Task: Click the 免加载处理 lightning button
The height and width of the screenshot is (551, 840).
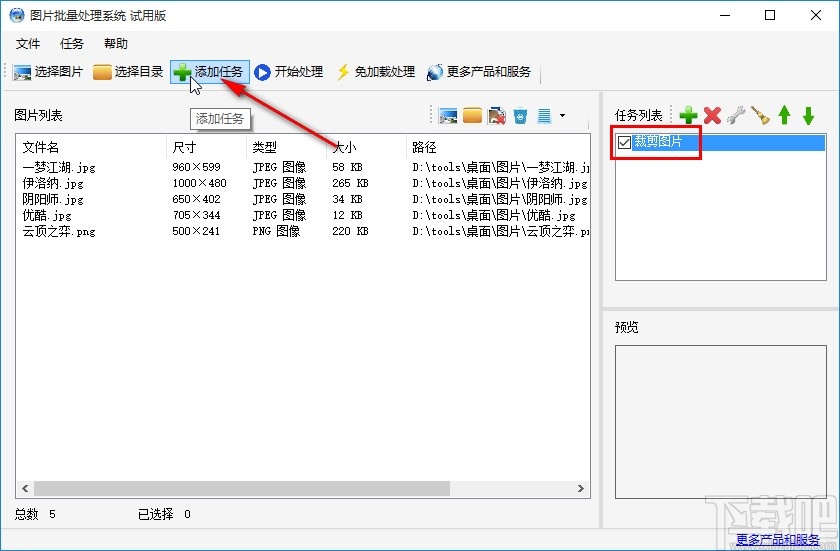Action: [376, 72]
